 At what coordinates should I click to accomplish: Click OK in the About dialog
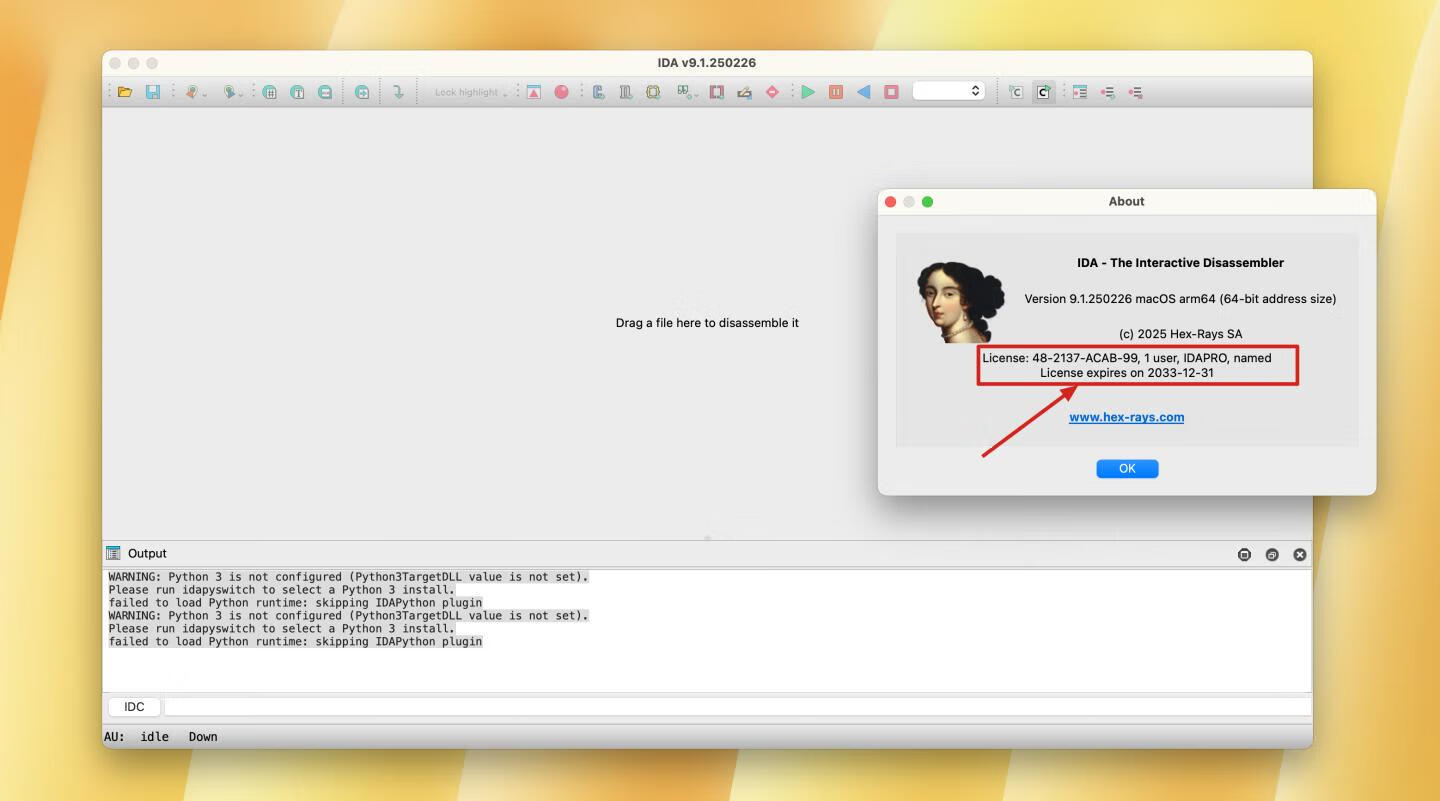pyautogui.click(x=1127, y=468)
